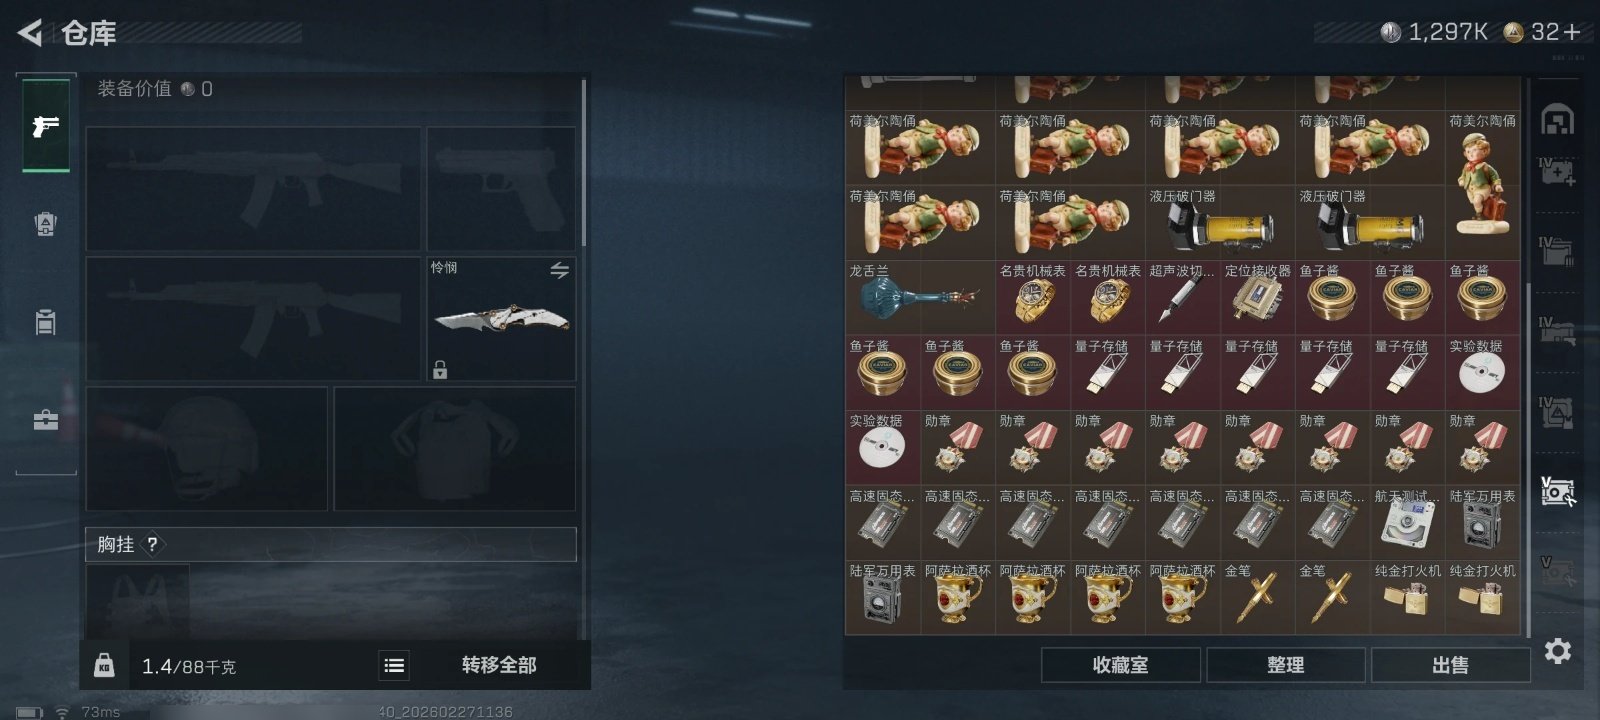
Task: Open the clipboard gear tab in sidebar
Action: click(46, 322)
